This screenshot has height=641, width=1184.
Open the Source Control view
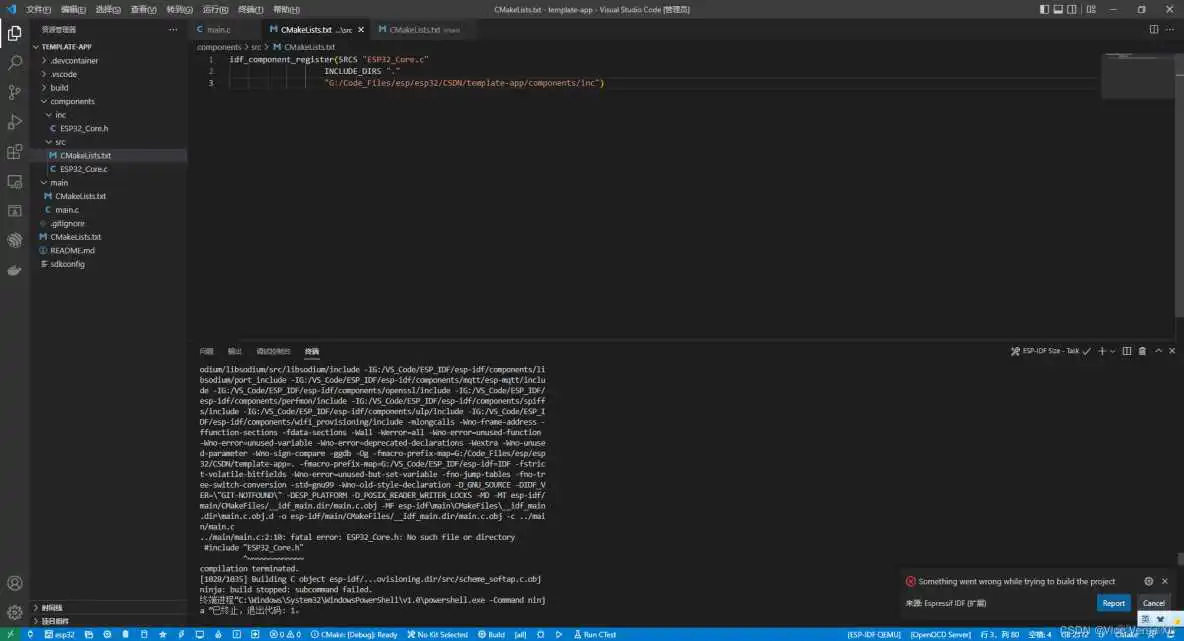coord(14,91)
